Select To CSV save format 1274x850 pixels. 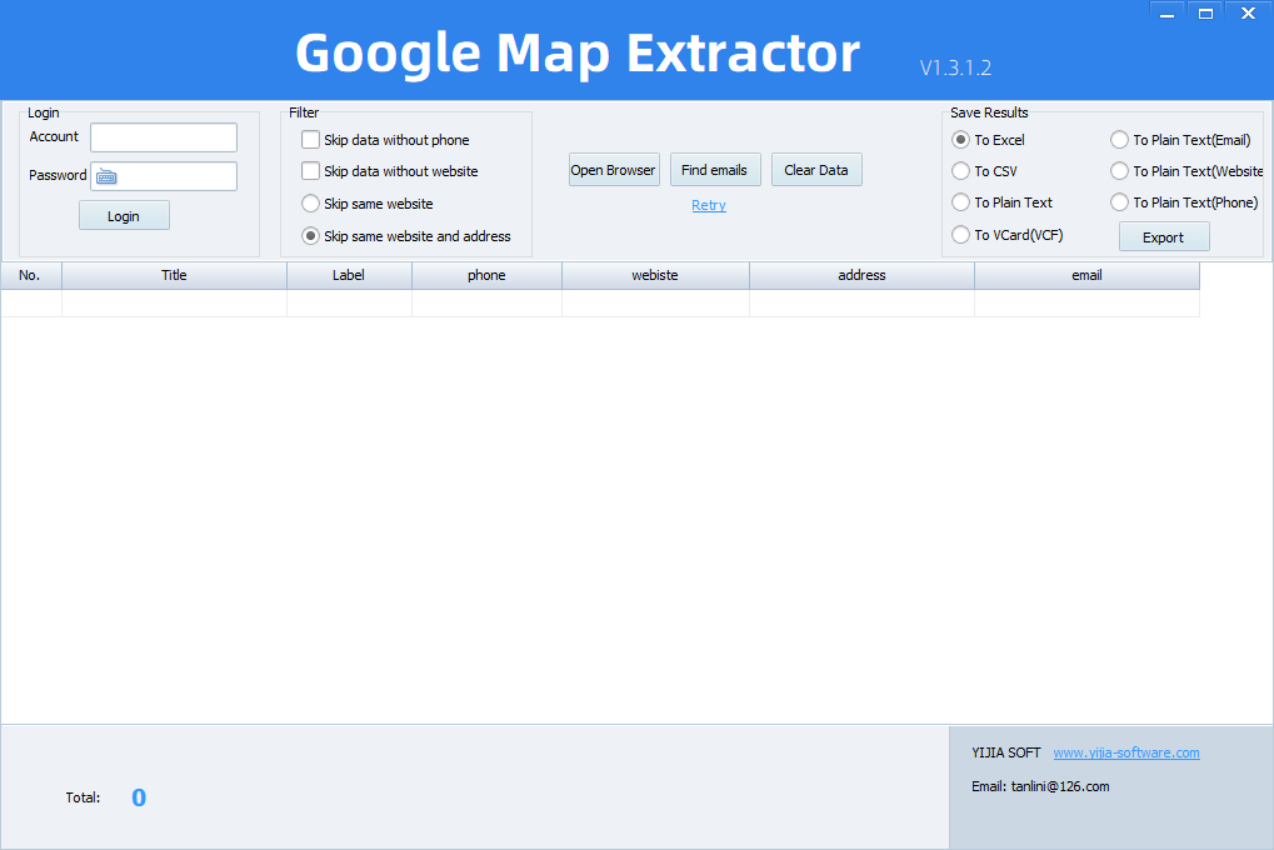click(x=961, y=171)
